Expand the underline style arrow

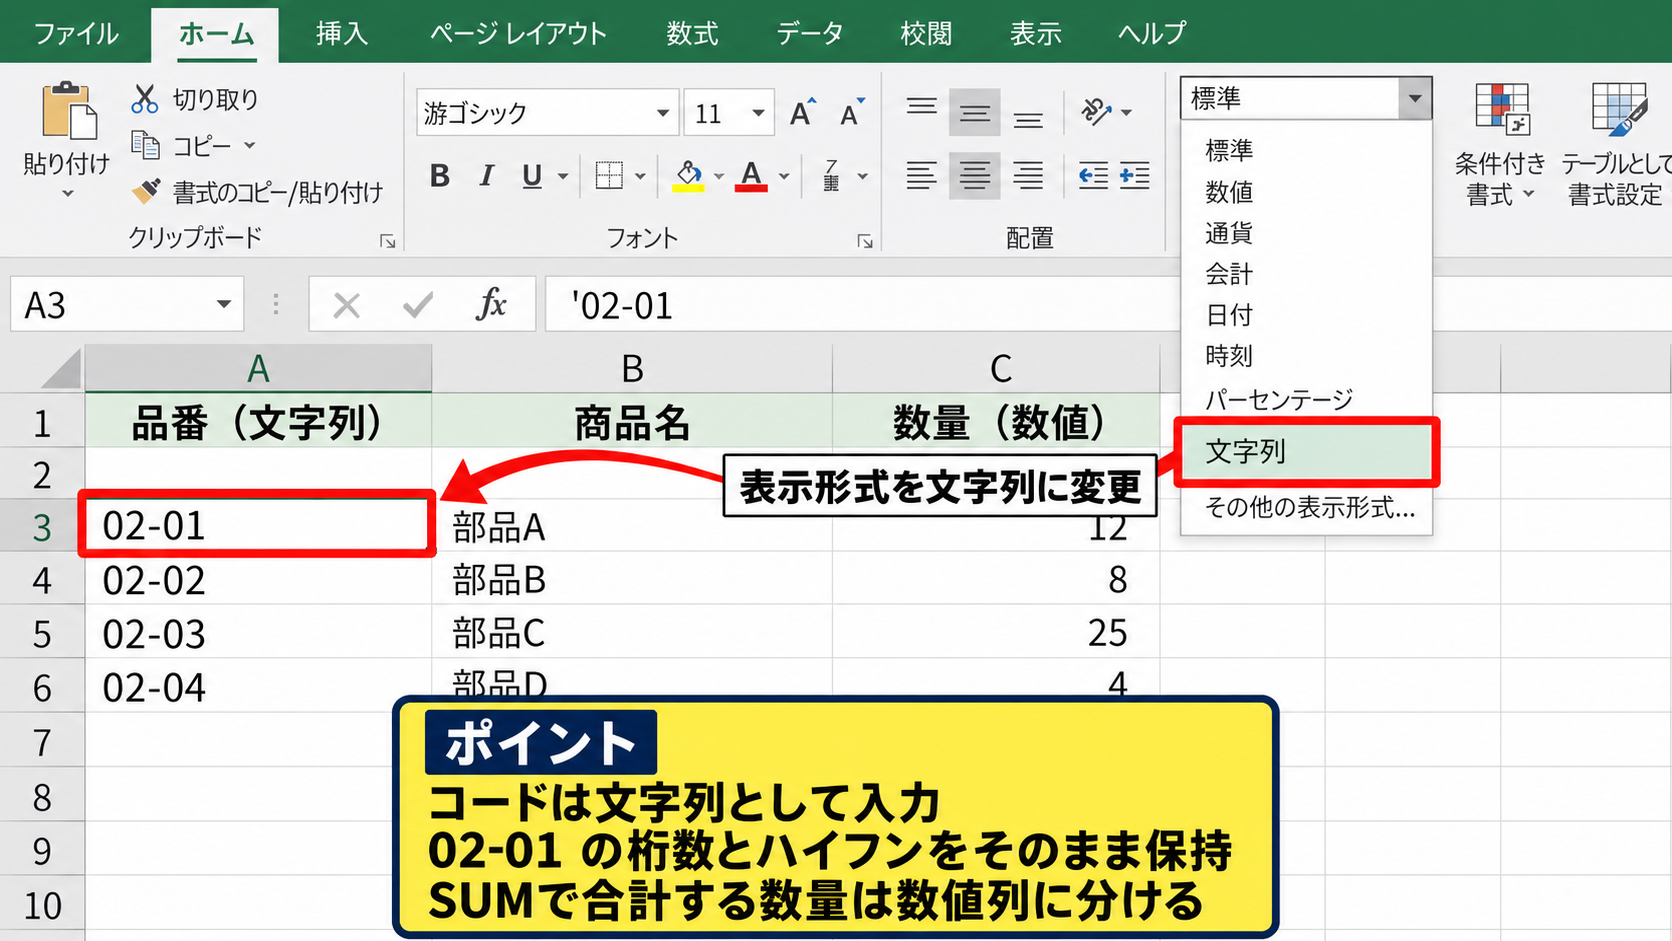pos(563,176)
